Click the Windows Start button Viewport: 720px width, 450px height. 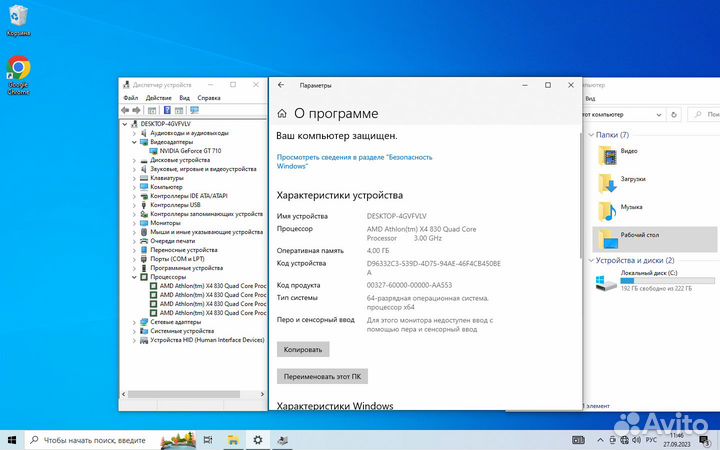[12, 440]
